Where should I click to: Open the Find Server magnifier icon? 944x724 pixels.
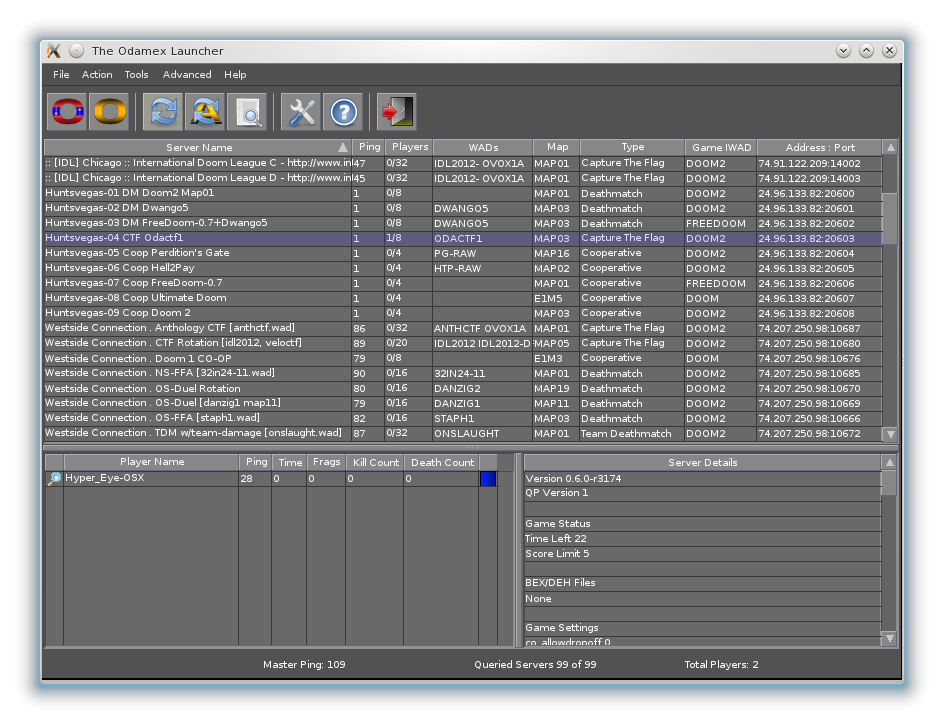pos(248,112)
